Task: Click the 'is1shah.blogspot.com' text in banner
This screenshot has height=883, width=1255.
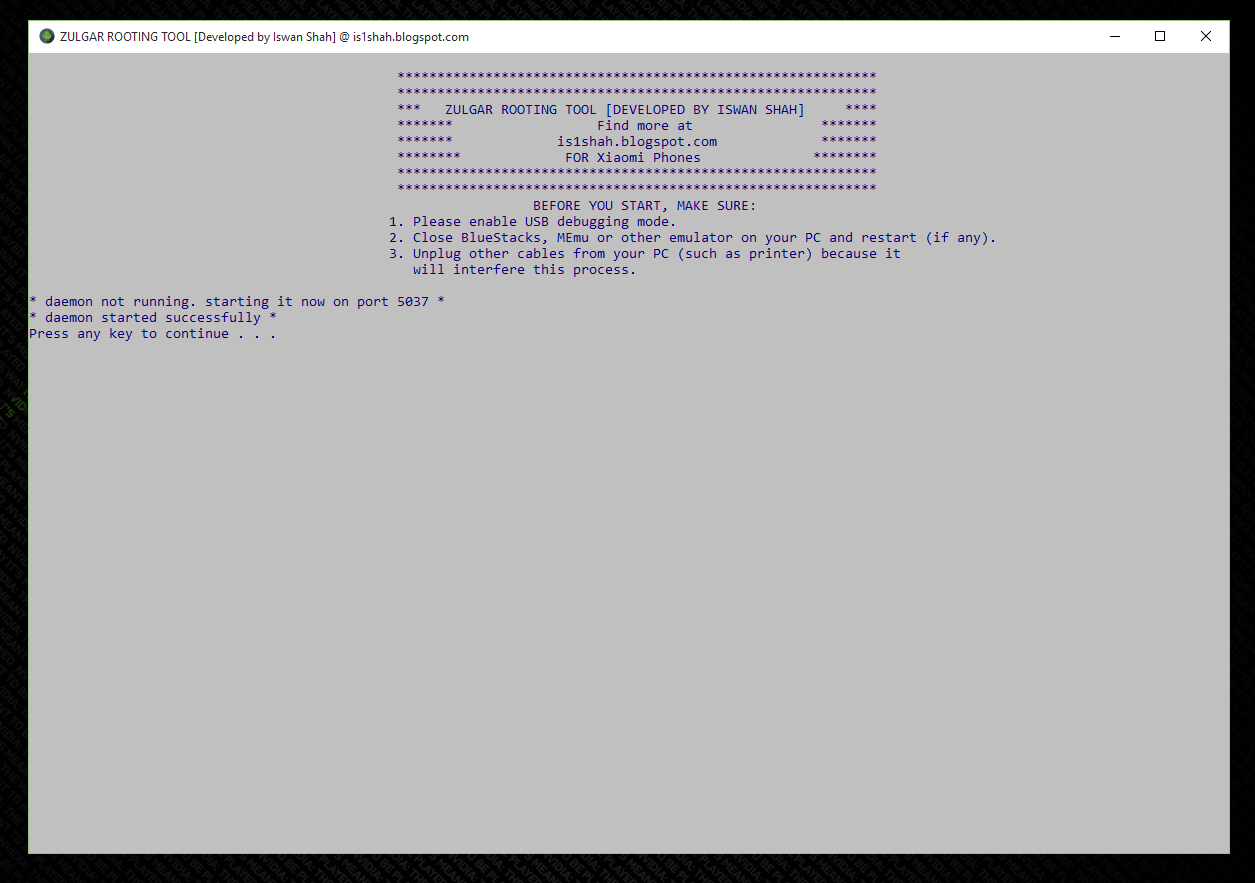Action: [x=637, y=142]
